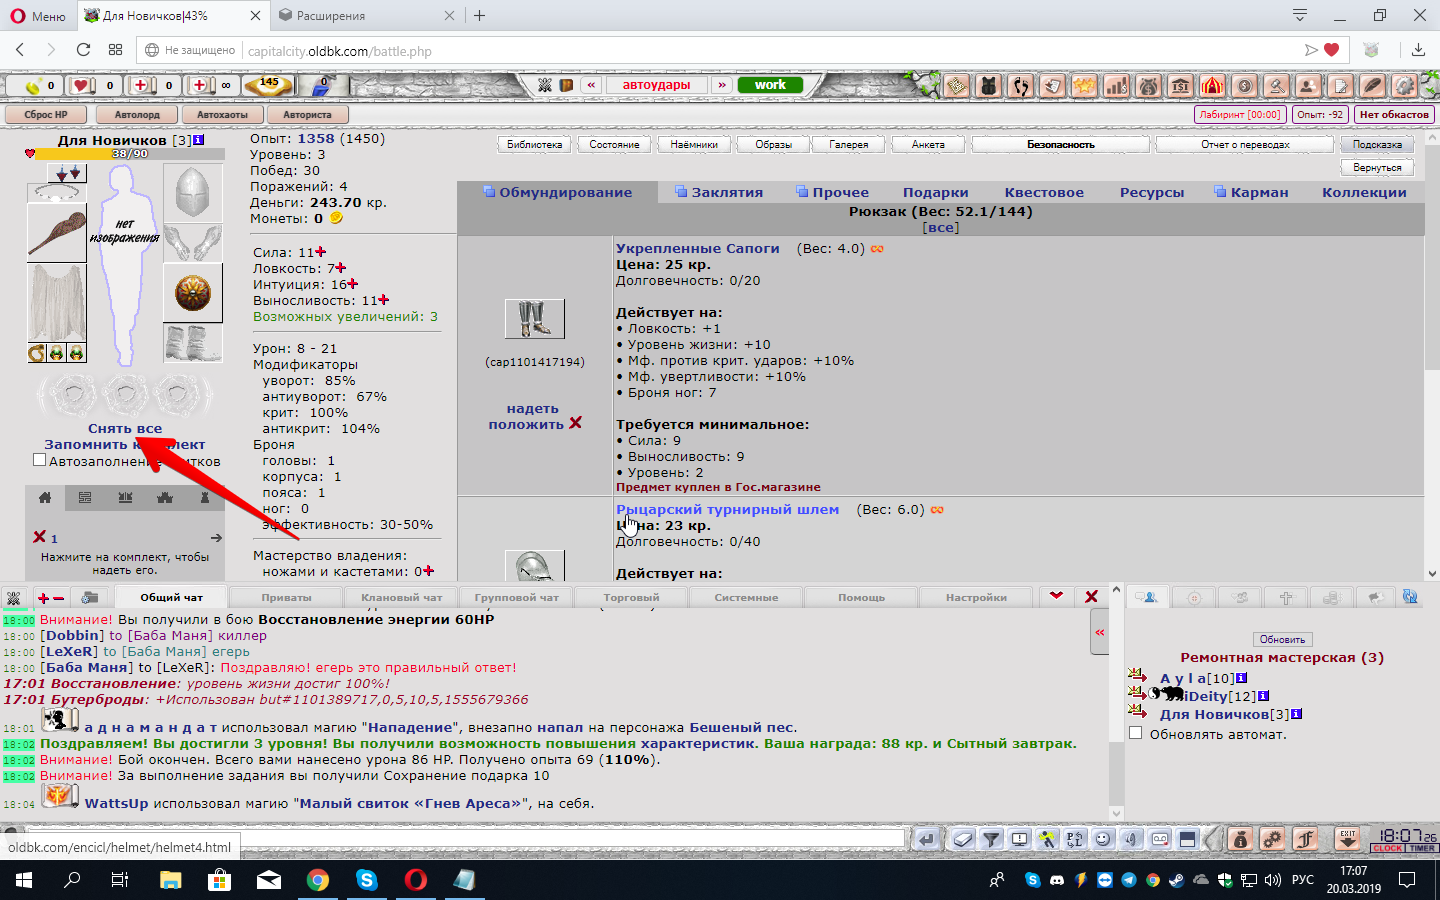Screen dimensions: 1440x900
Task: Click the info icon next to Ayla
Action: [x=1242, y=678]
